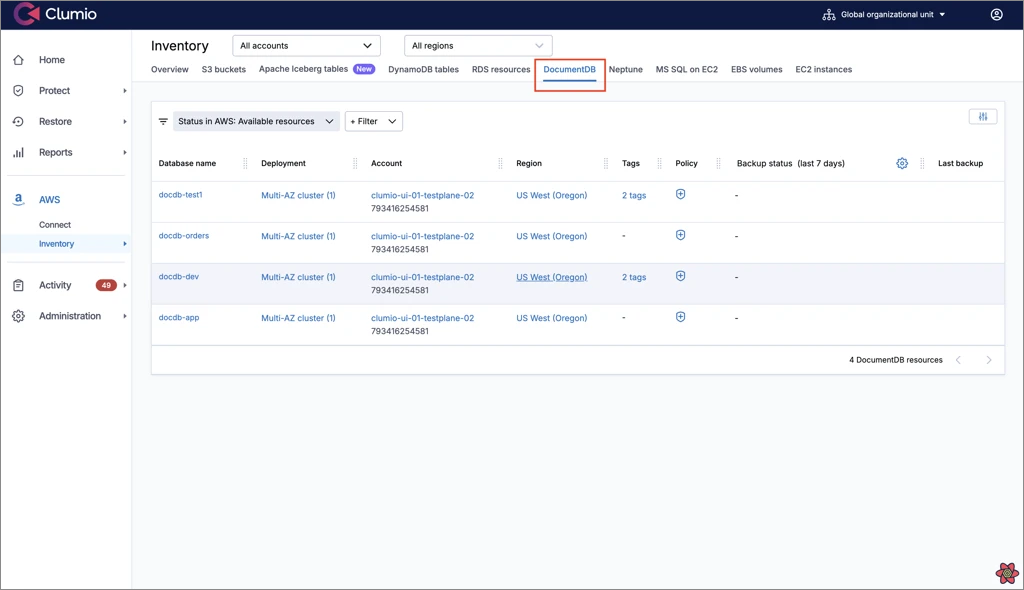Viewport: 1024px width, 590px height.
Task: Open the backup status settings gear
Action: click(x=902, y=163)
